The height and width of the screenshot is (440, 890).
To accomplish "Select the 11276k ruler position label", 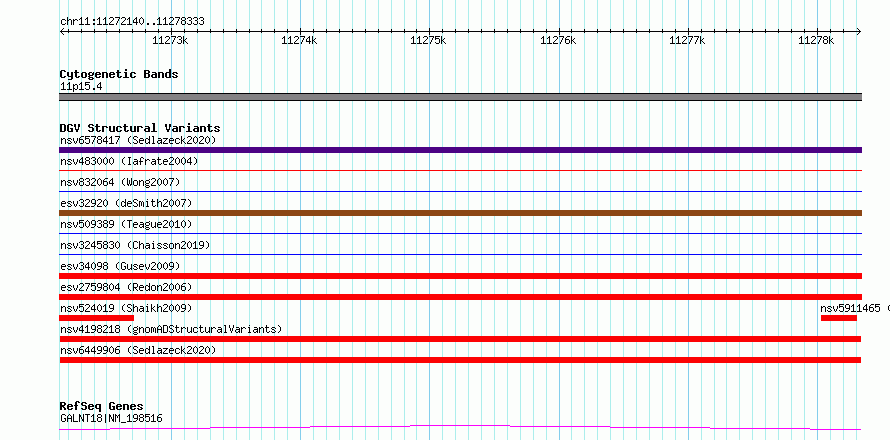I will coord(559,40).
